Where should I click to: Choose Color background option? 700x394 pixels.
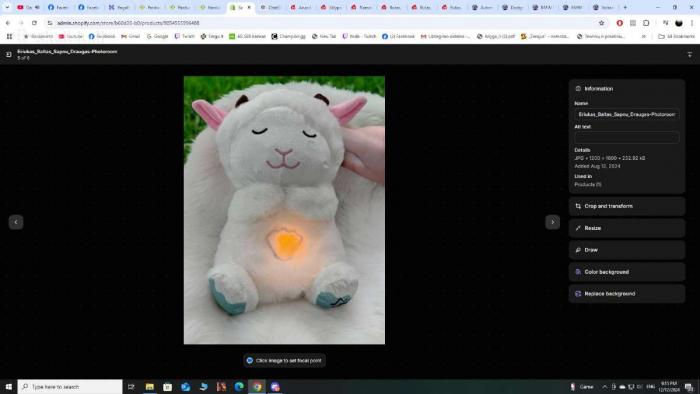click(x=627, y=272)
